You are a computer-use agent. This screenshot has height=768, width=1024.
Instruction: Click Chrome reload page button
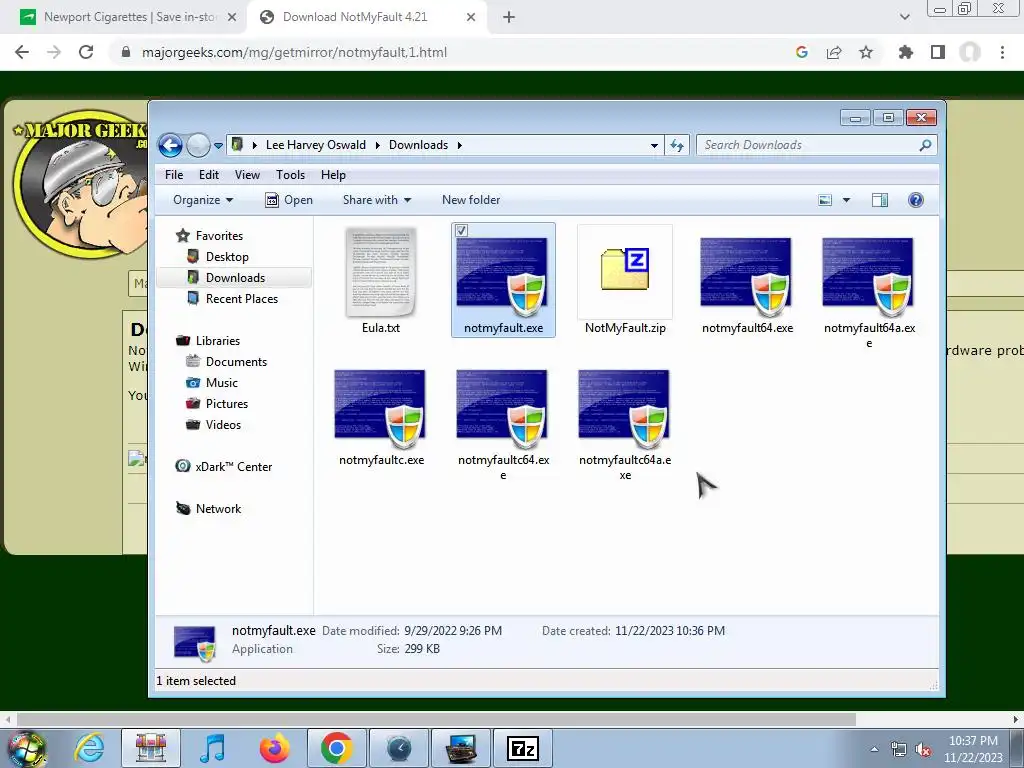(86, 52)
